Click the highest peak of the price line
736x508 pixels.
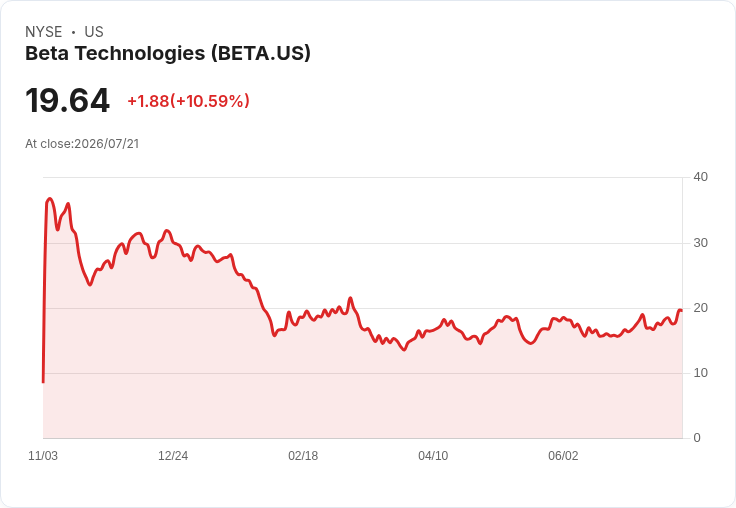point(50,199)
